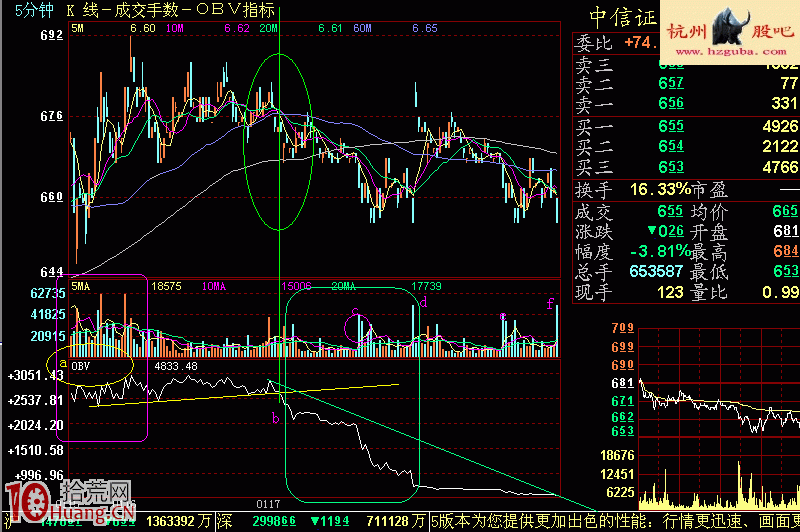Select the 卖一 ask price 656
Image resolution: width=800 pixels, height=532 pixels.
click(x=671, y=104)
